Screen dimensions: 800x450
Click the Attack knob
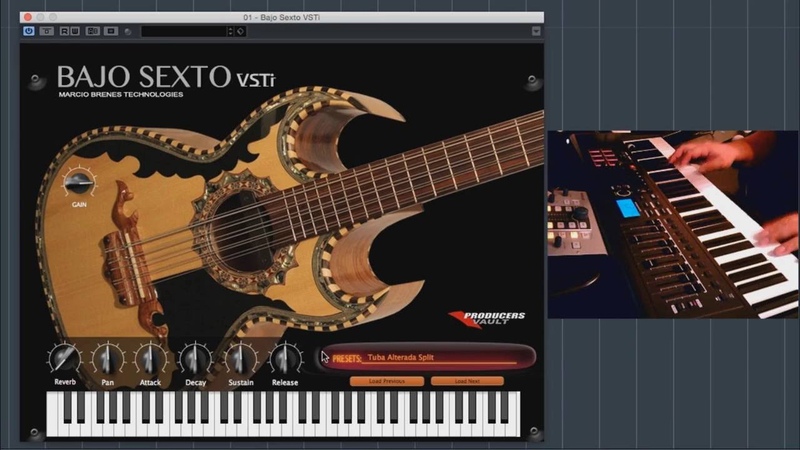(150, 360)
